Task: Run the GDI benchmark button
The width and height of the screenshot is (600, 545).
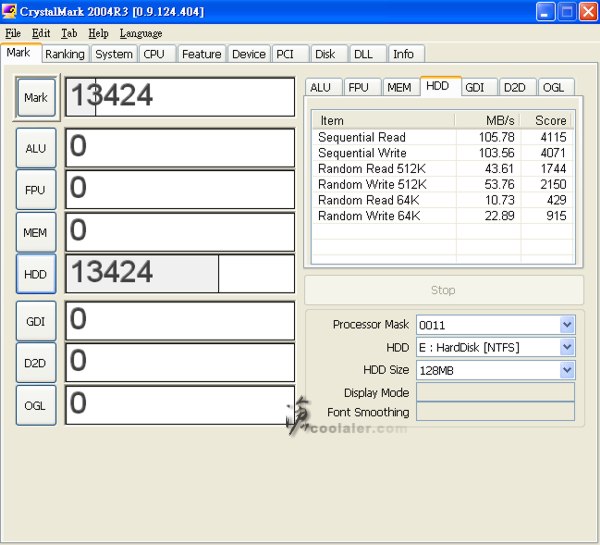Action: pos(36,321)
